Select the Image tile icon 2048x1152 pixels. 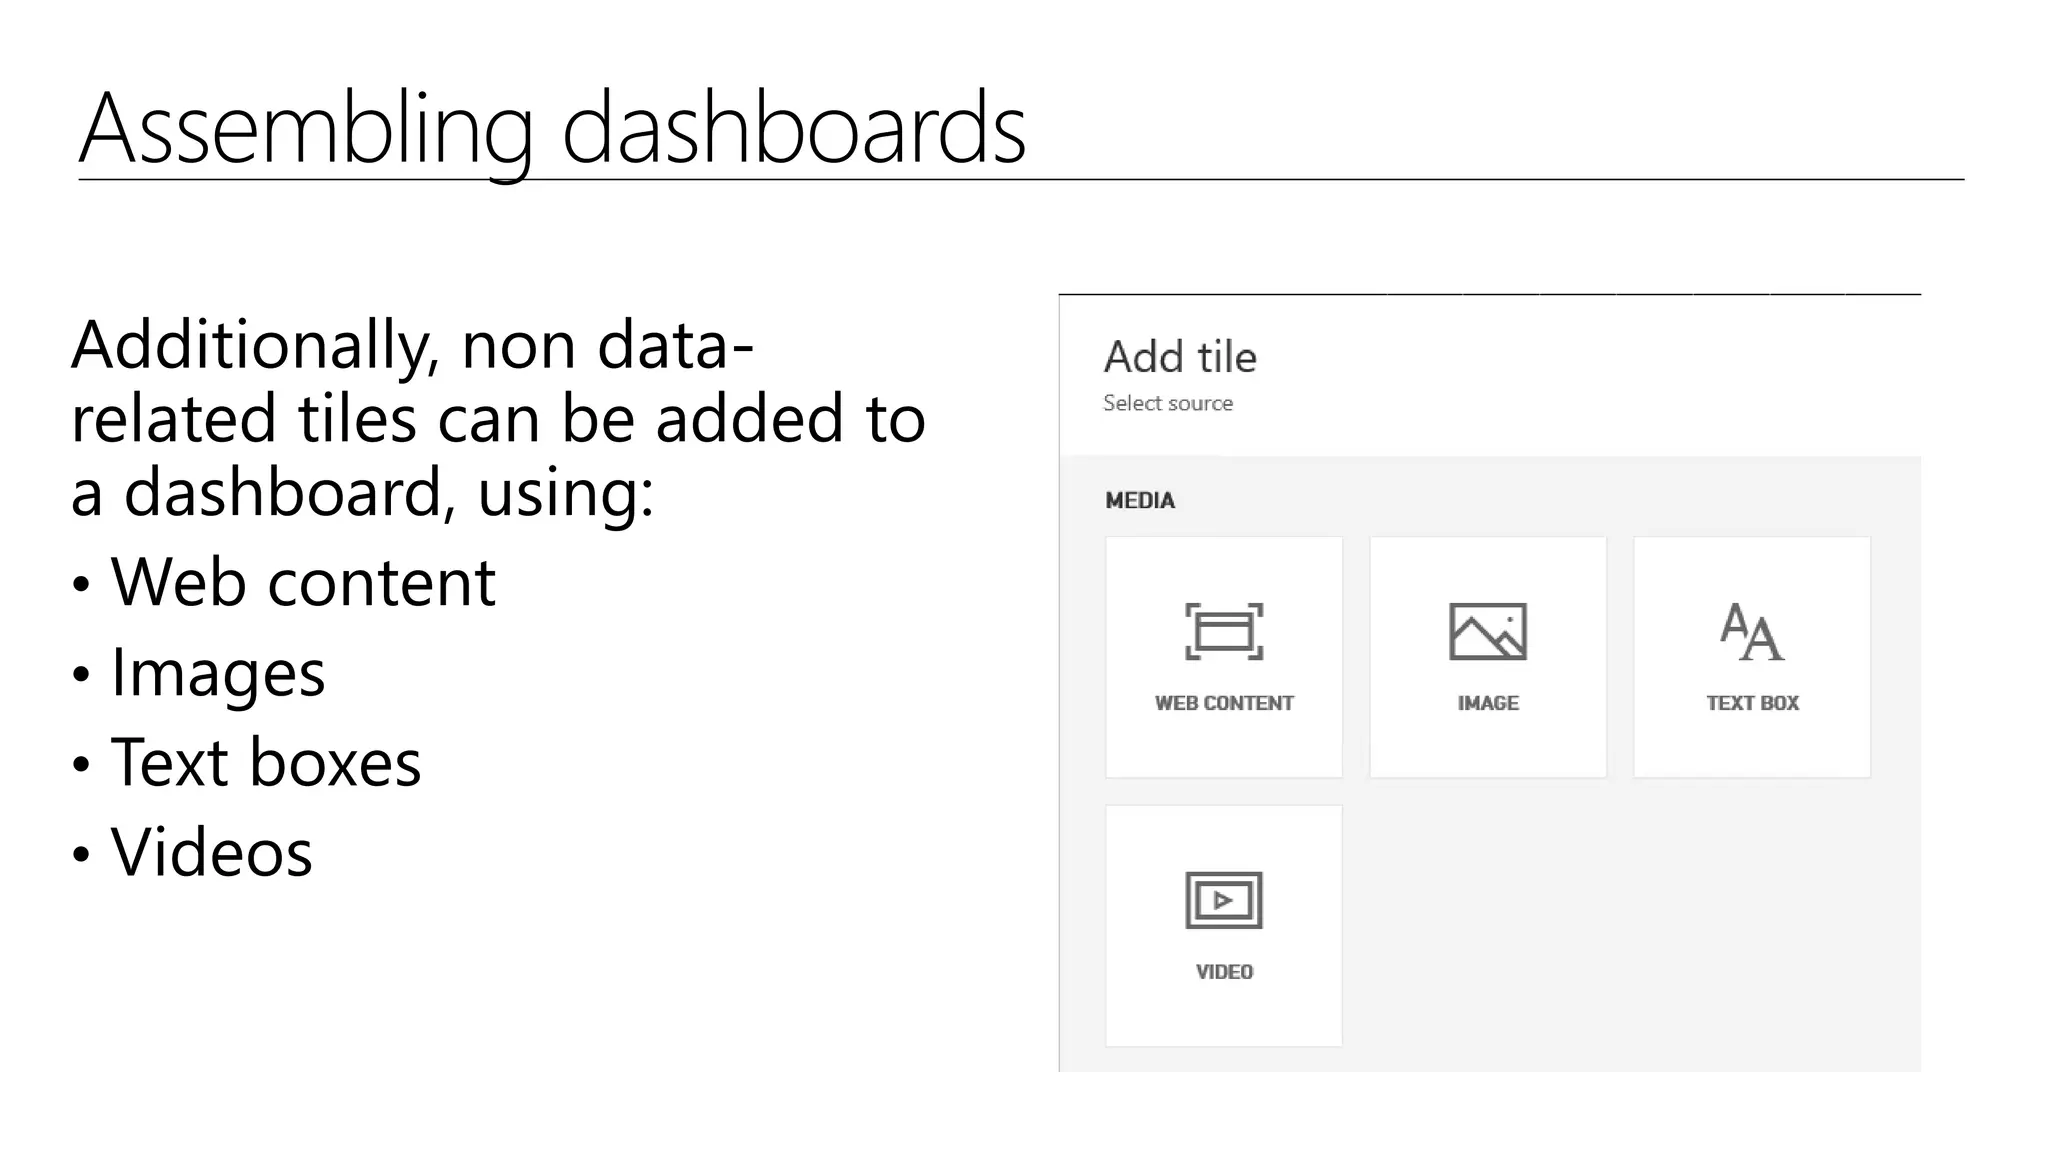(x=1488, y=631)
